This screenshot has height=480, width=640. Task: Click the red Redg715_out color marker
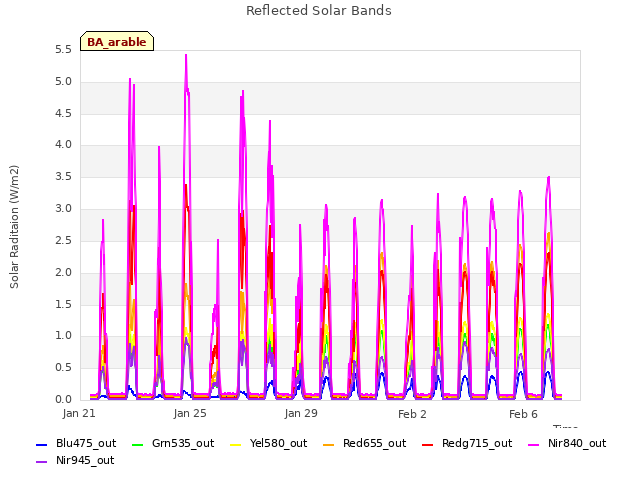tap(427, 444)
